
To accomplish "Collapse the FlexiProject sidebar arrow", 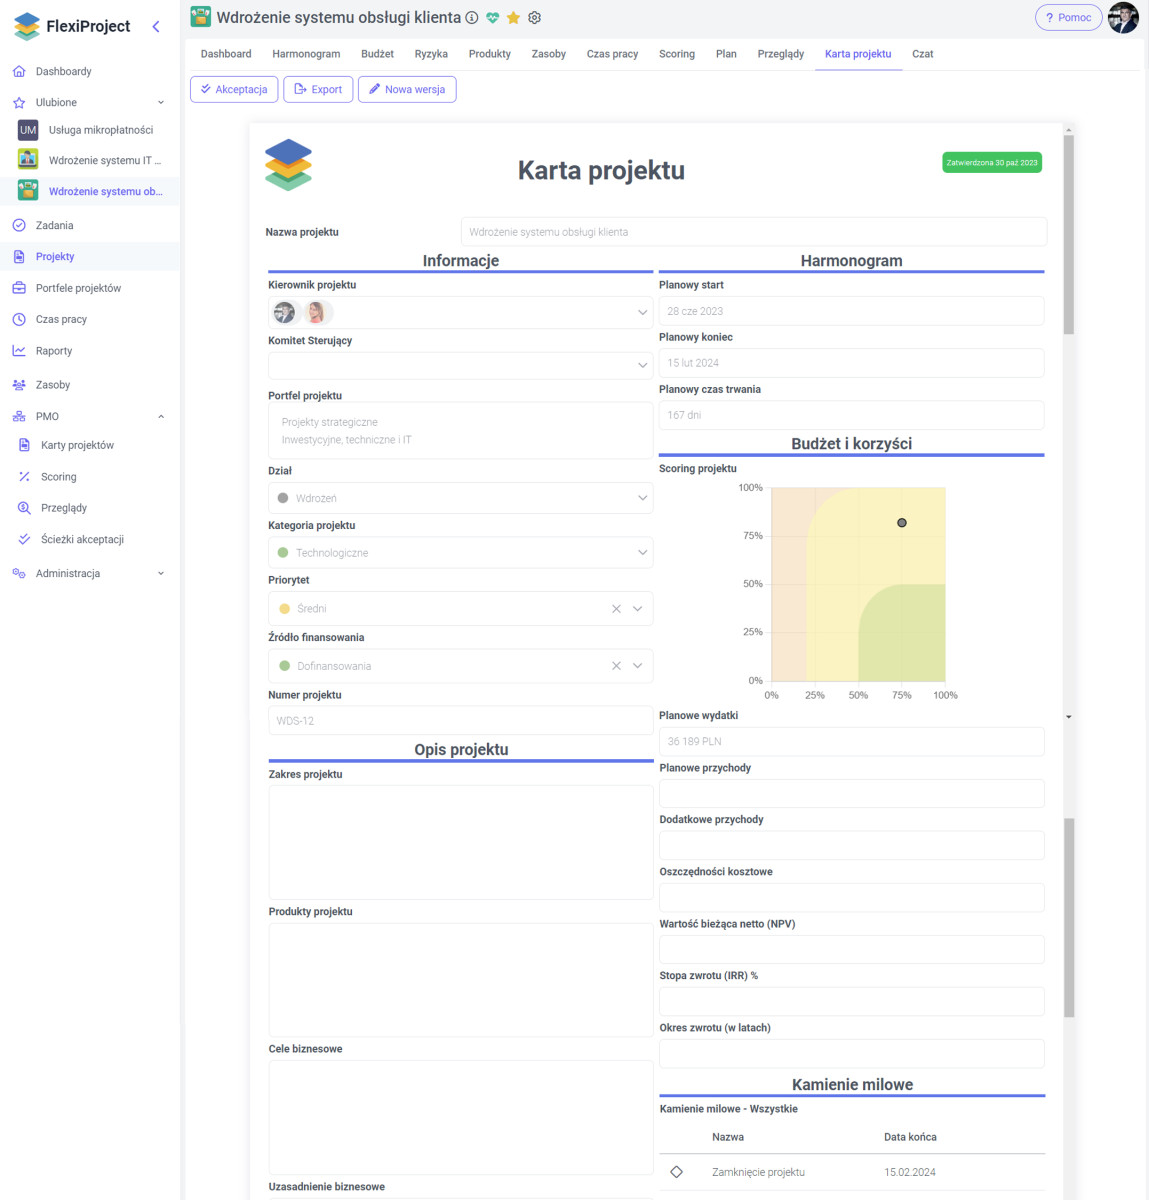I will (x=156, y=27).
